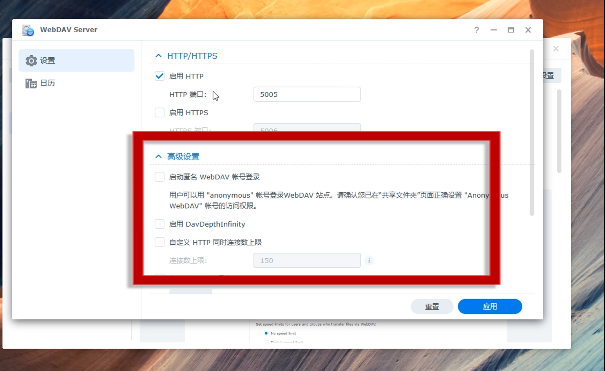Click the blue 应用 button

pos(490,306)
